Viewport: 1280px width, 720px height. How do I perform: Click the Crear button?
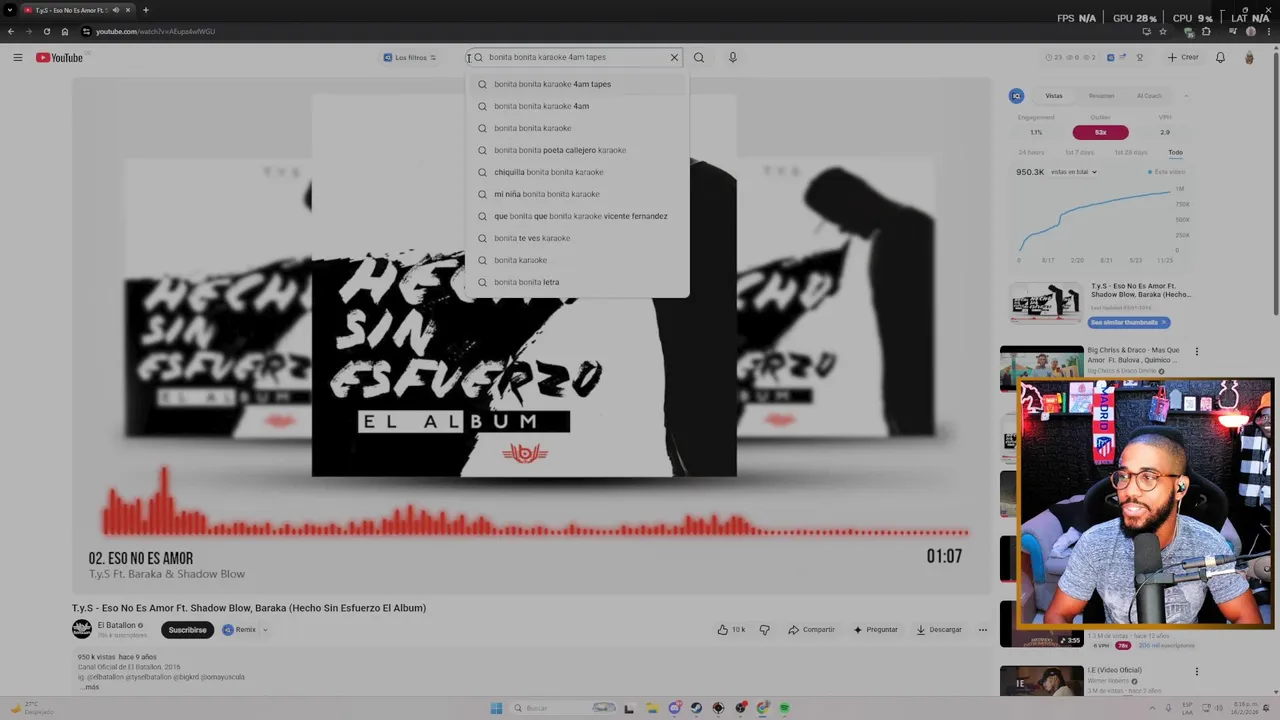click(1183, 57)
